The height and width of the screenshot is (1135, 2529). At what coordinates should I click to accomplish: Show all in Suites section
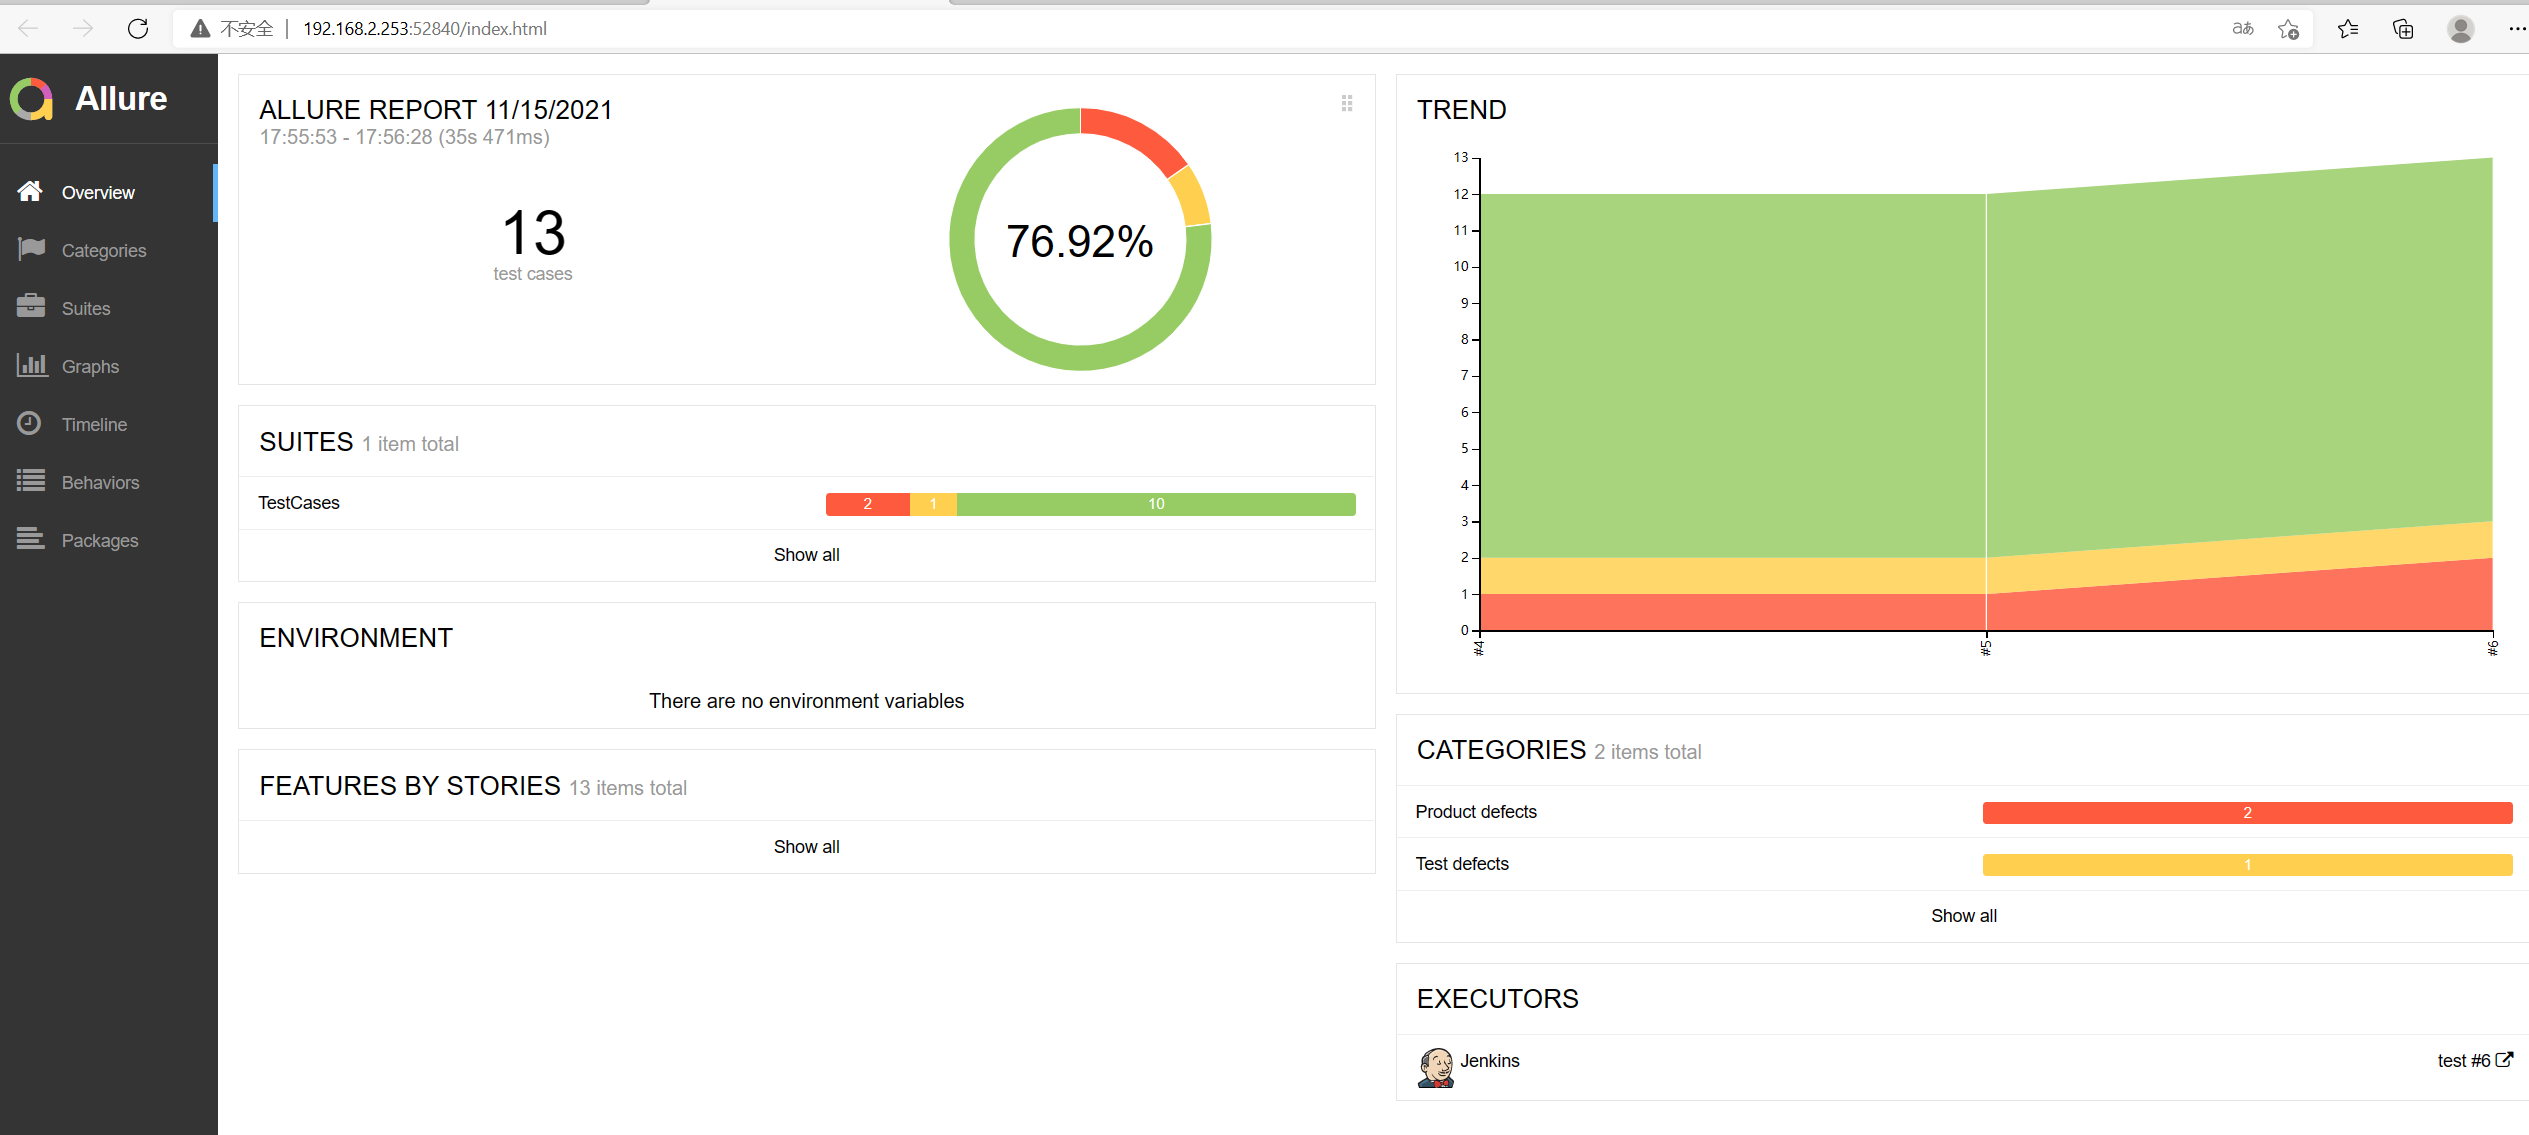pos(806,555)
